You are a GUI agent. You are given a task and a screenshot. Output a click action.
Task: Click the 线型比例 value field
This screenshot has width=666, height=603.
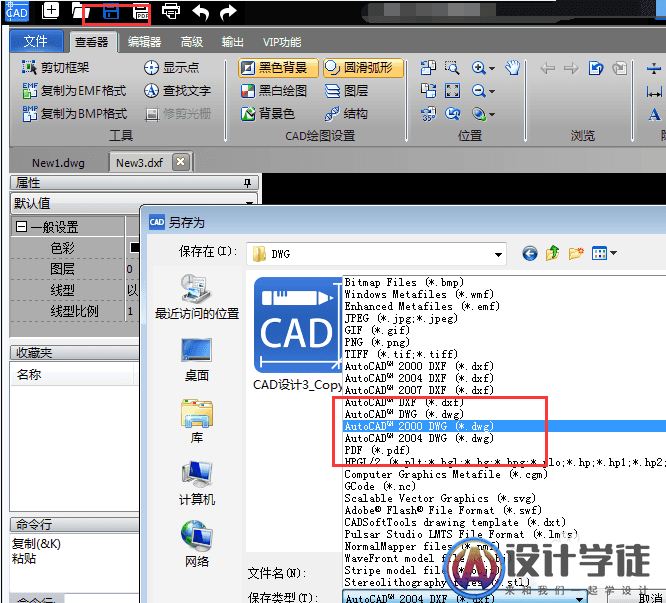pyautogui.click(x=133, y=311)
